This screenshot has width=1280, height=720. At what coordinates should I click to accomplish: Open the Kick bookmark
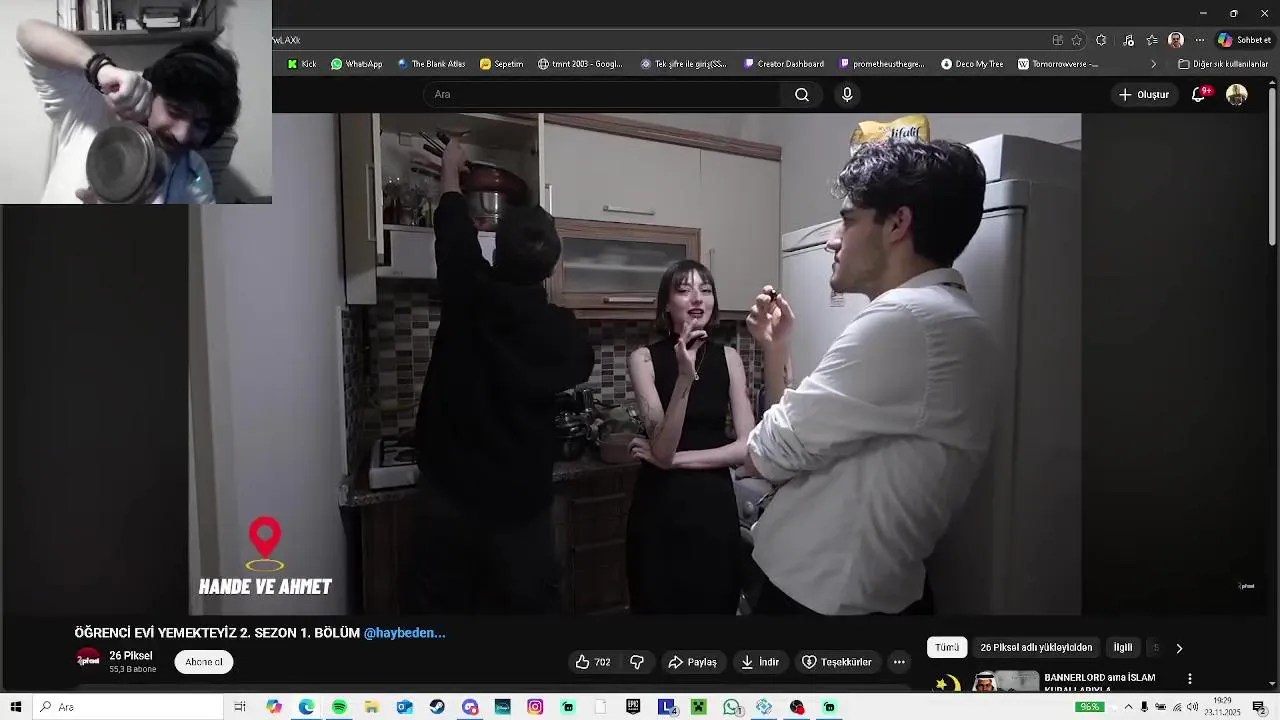[302, 64]
